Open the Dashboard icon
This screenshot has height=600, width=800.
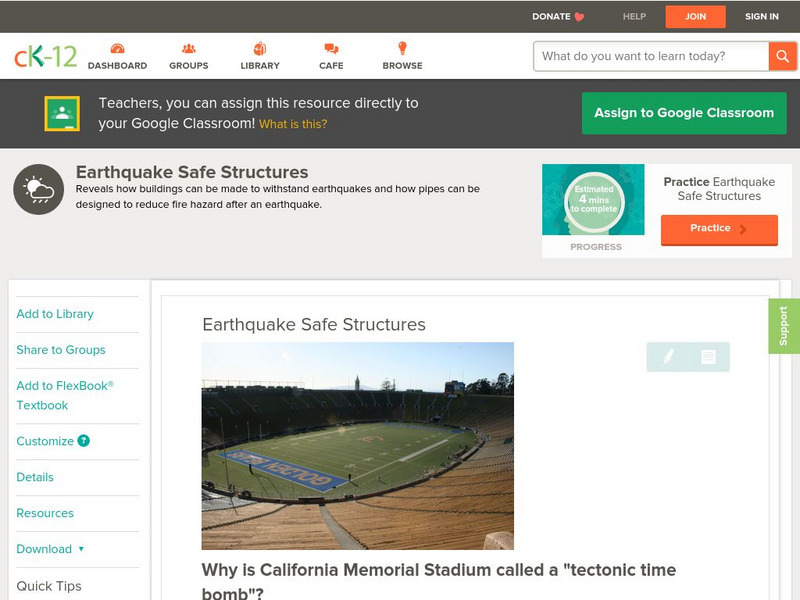click(x=117, y=49)
